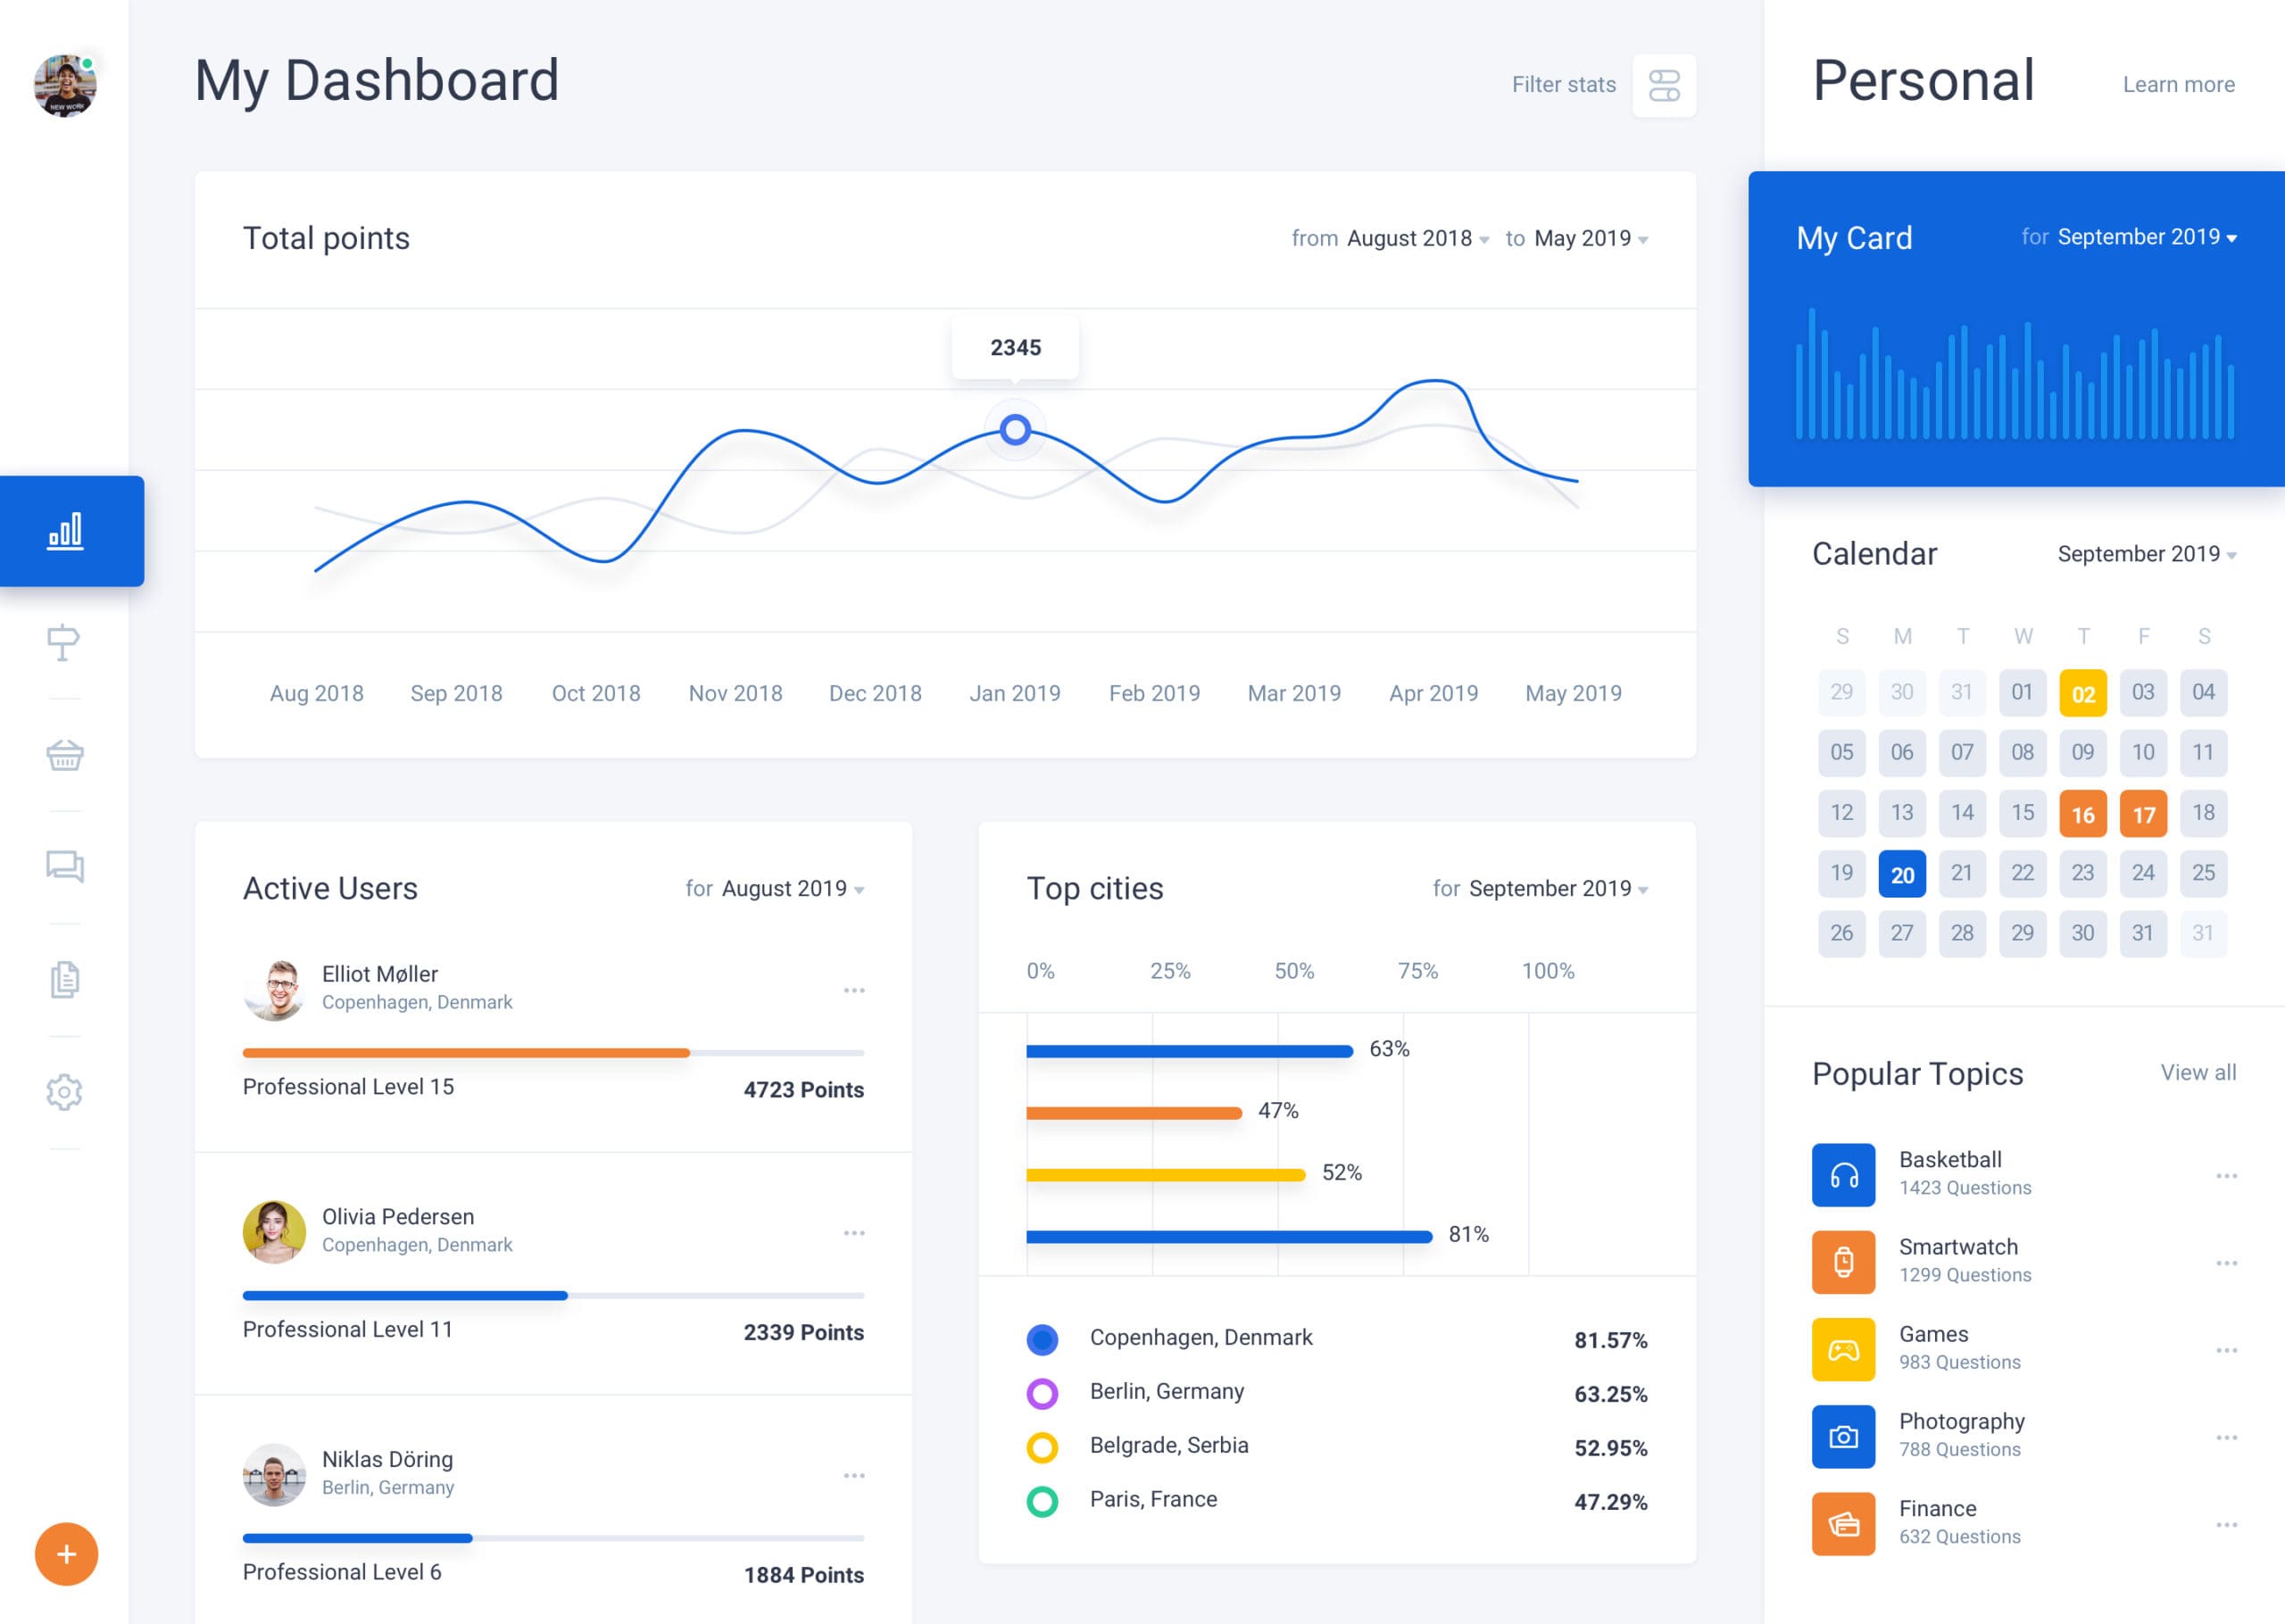Open the documents/reports panel icon
Viewport: 2285px width, 1624px height.
coord(65,979)
